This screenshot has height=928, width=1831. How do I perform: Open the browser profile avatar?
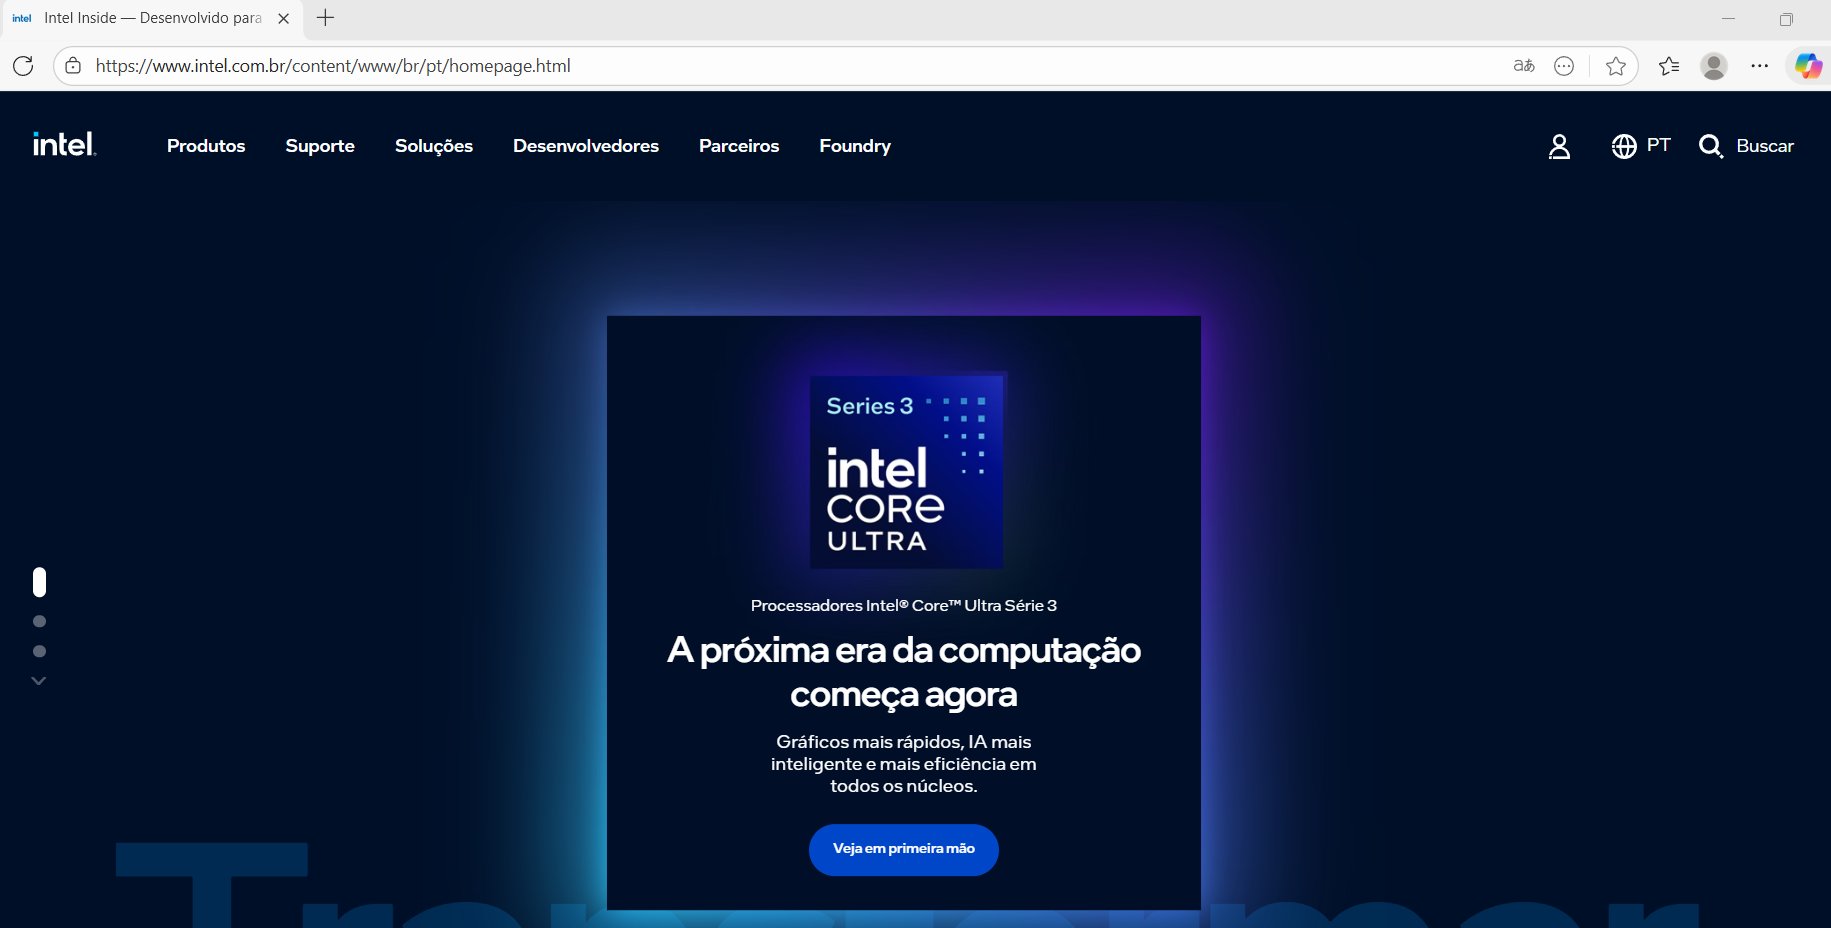point(1714,66)
